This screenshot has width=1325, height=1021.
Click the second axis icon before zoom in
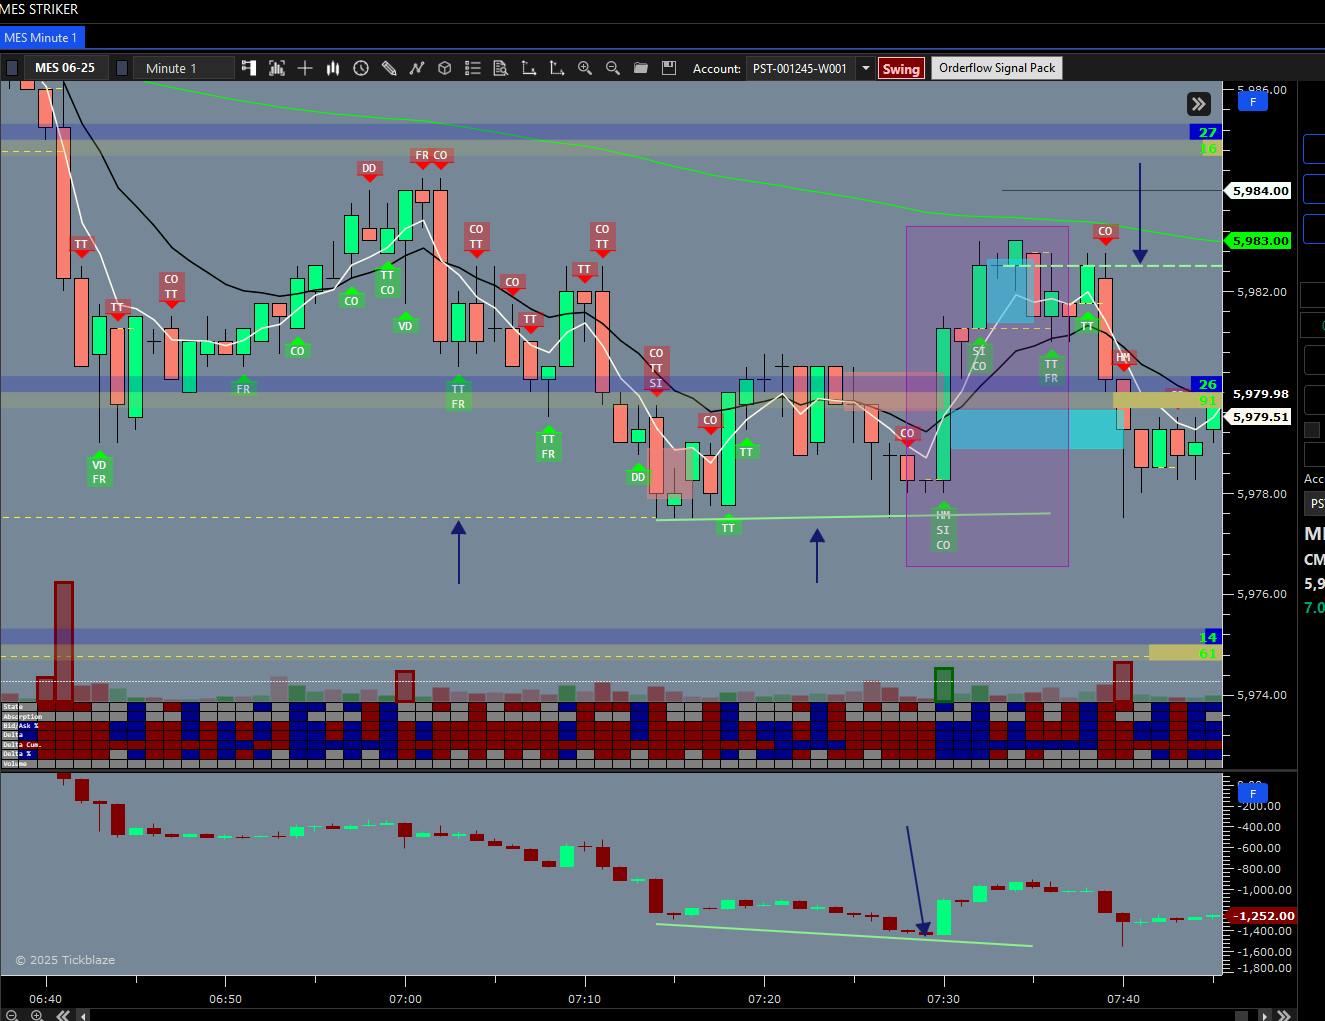[557, 68]
